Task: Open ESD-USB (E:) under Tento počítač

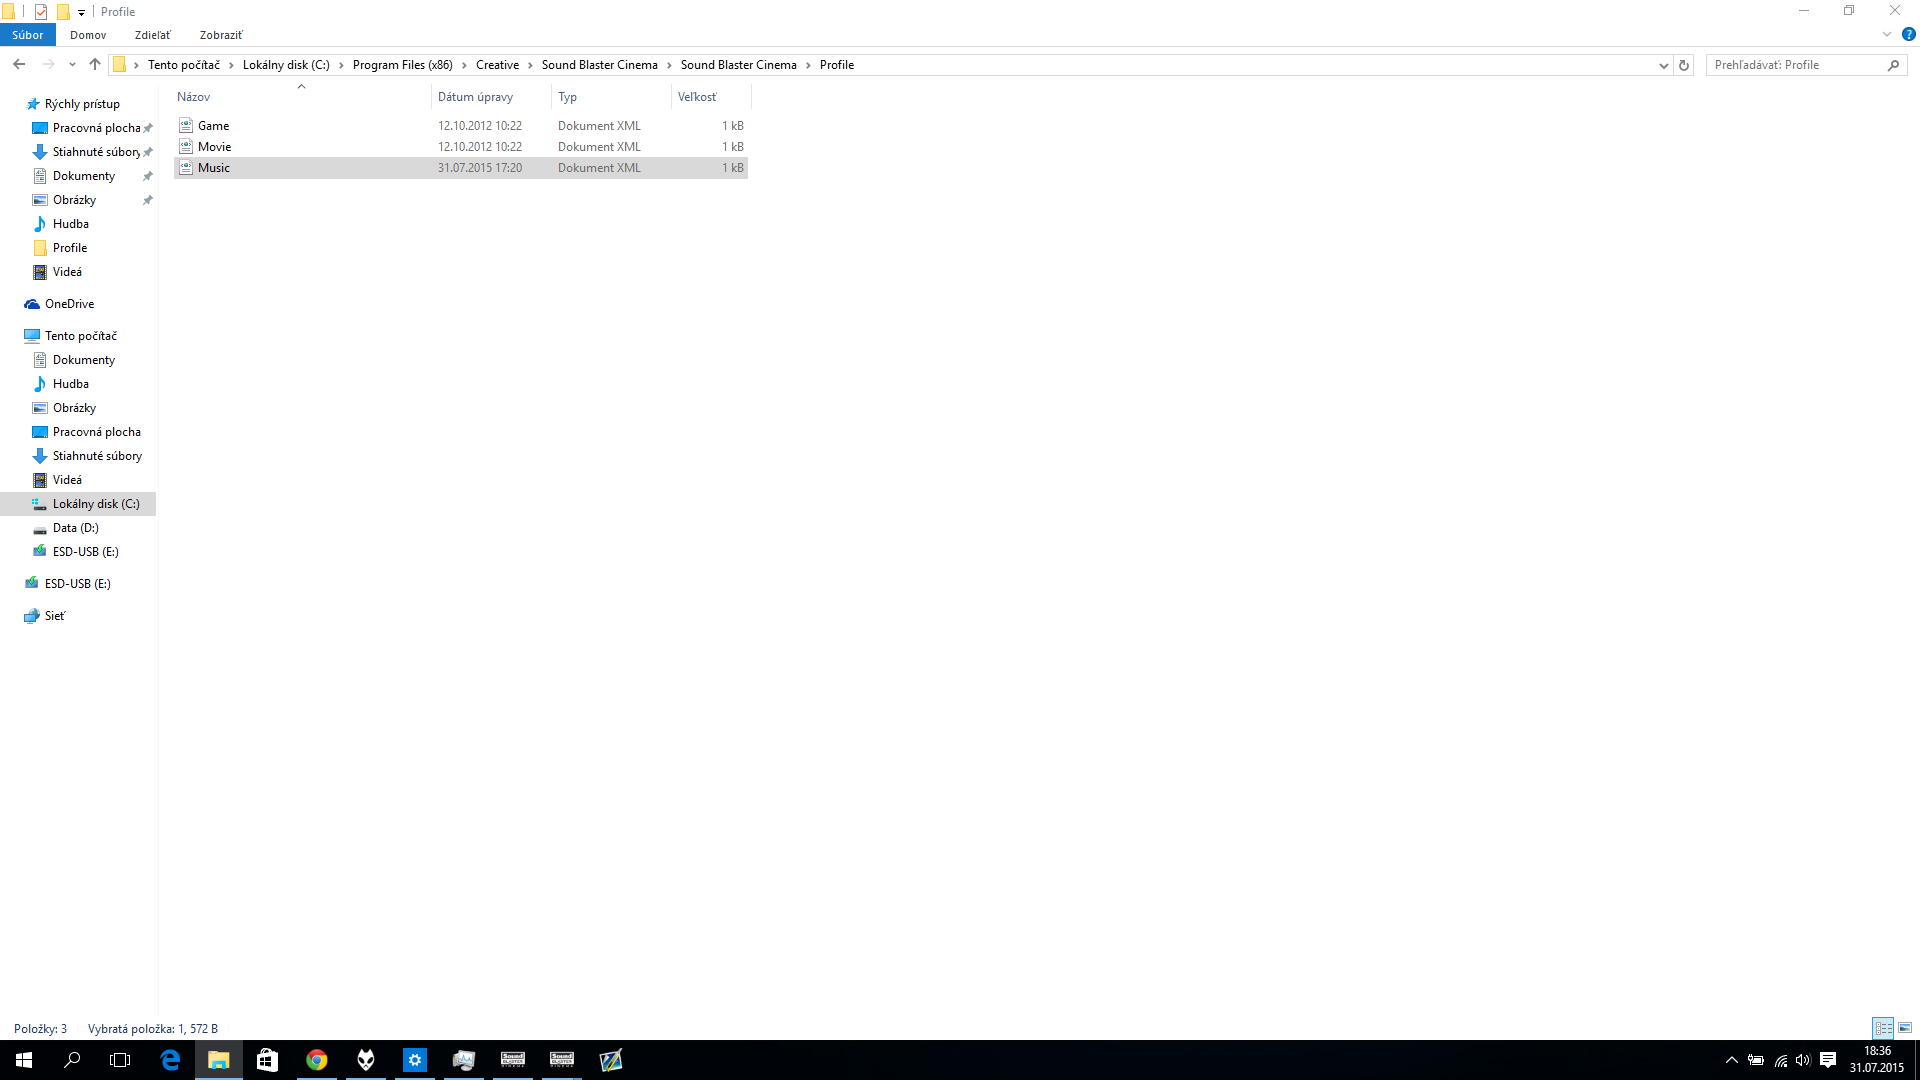Action: tap(85, 552)
